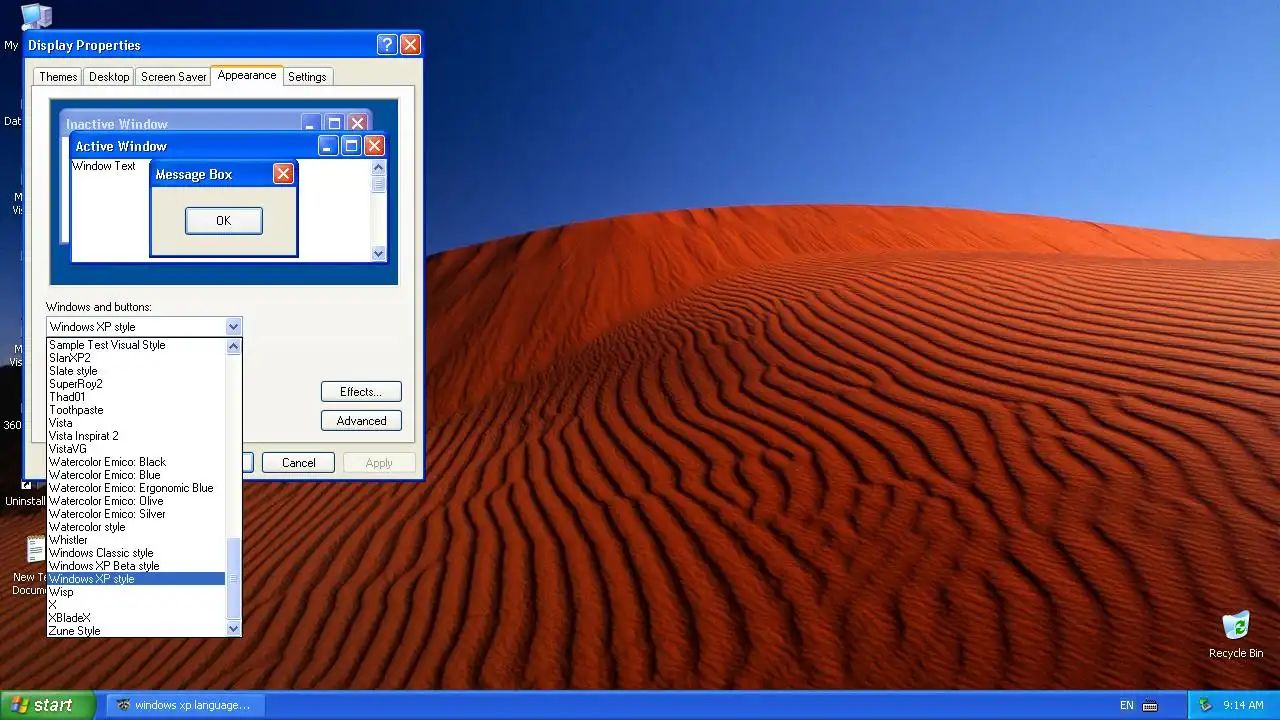Click the taskbar clock showing 9:14 AM
This screenshot has height=720, width=1280.
click(1243, 705)
